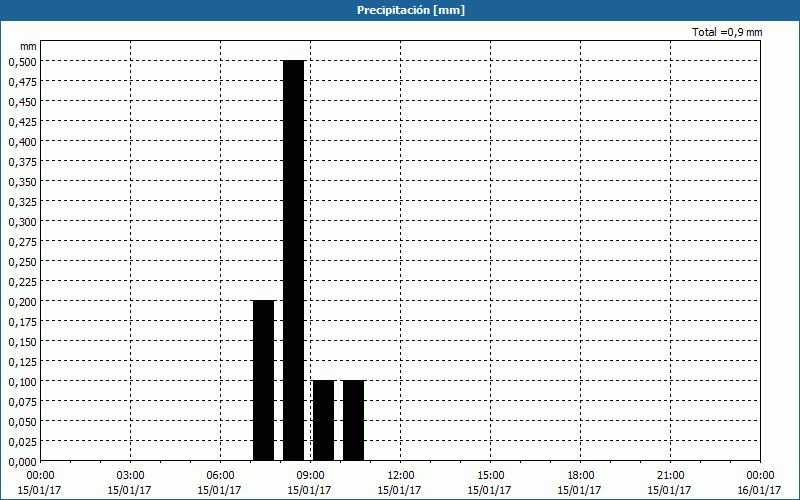Screen dimensions: 800x500
Task: Select the tallest precipitation bar reaching 0,500
Action: (294, 260)
